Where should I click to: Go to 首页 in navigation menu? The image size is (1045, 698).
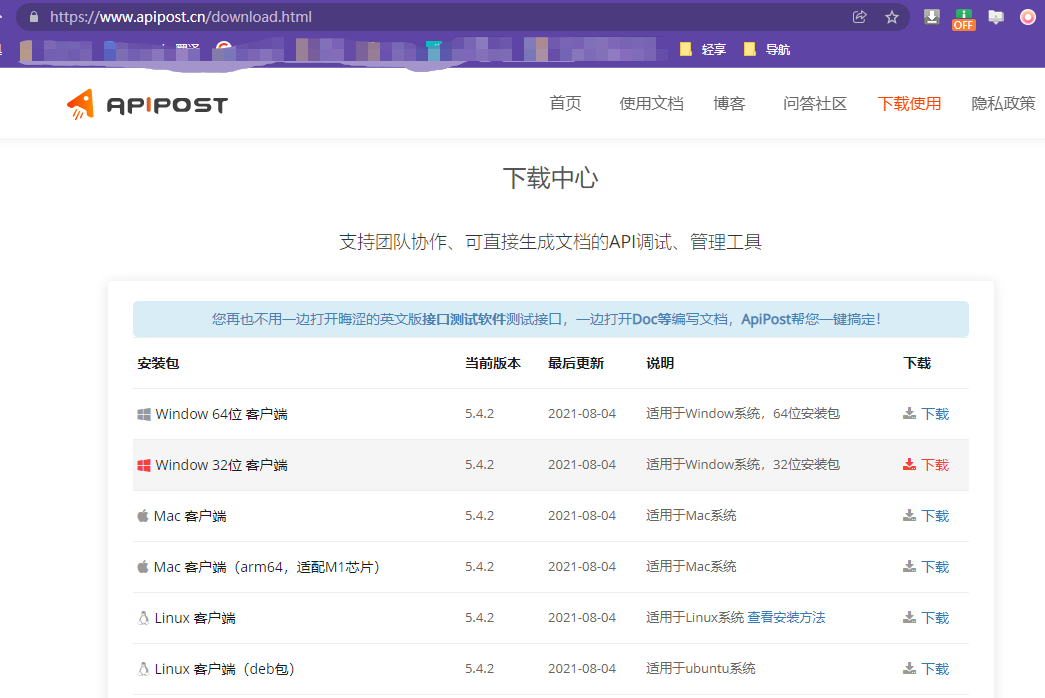tap(565, 103)
